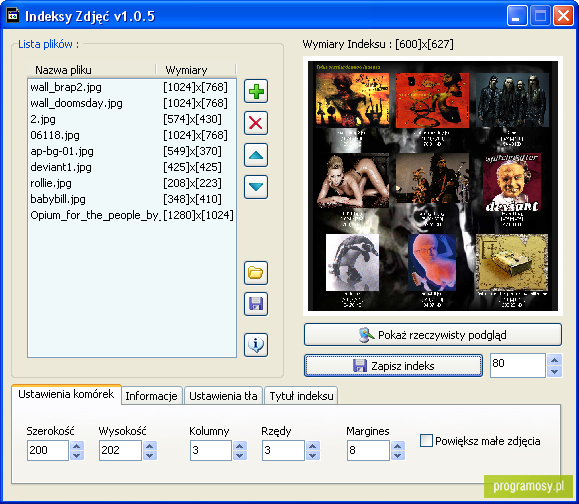The width and height of the screenshot is (579, 504).
Task: Decrease the quality value 80 with down arrow
Action: point(555,371)
